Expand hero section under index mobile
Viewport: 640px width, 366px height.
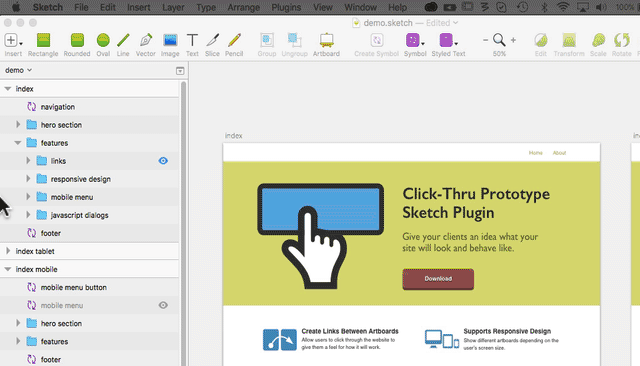coord(18,323)
